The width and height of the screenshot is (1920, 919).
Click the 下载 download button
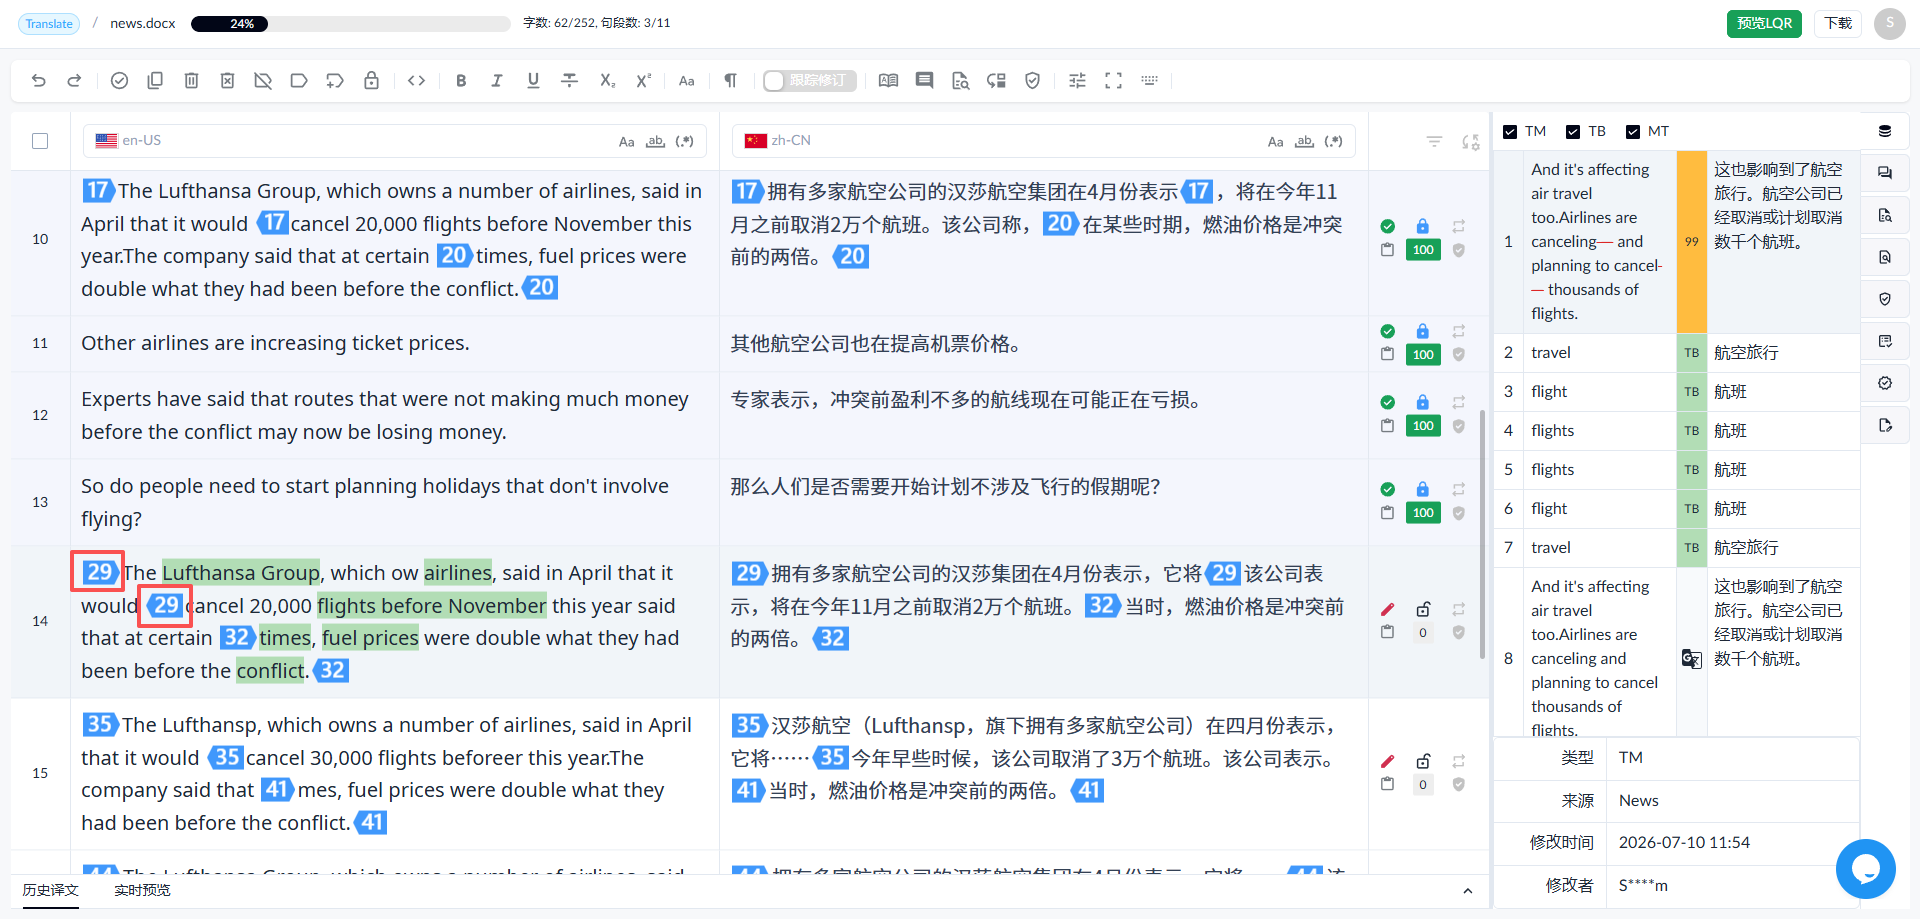tap(1838, 23)
